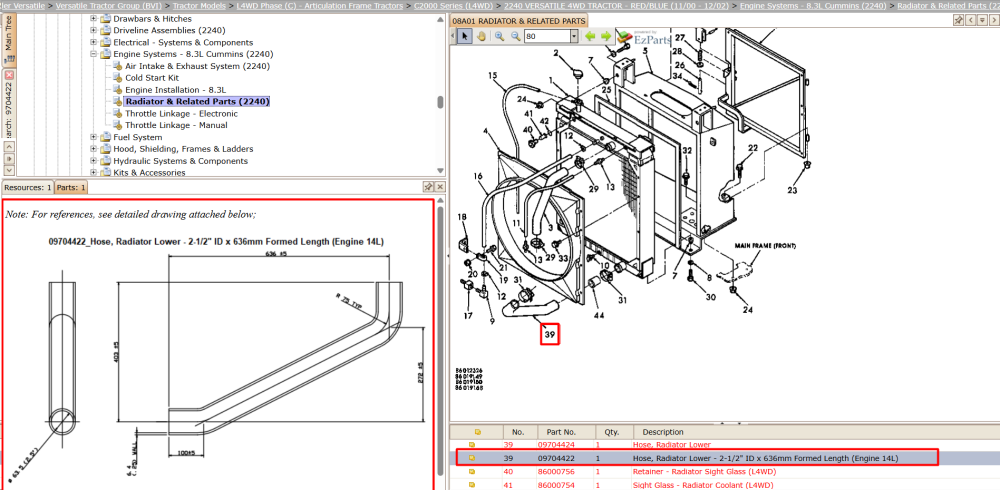Screen dimensions: 1000x490
Task: Sort parts list by No. column
Action: pos(520,432)
